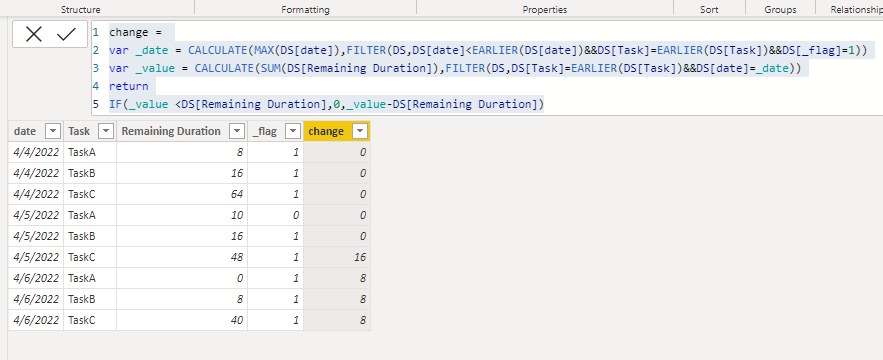Image resolution: width=883 pixels, height=360 pixels.
Task: Select the Remaining Duration column header
Action: pyautogui.click(x=182, y=131)
